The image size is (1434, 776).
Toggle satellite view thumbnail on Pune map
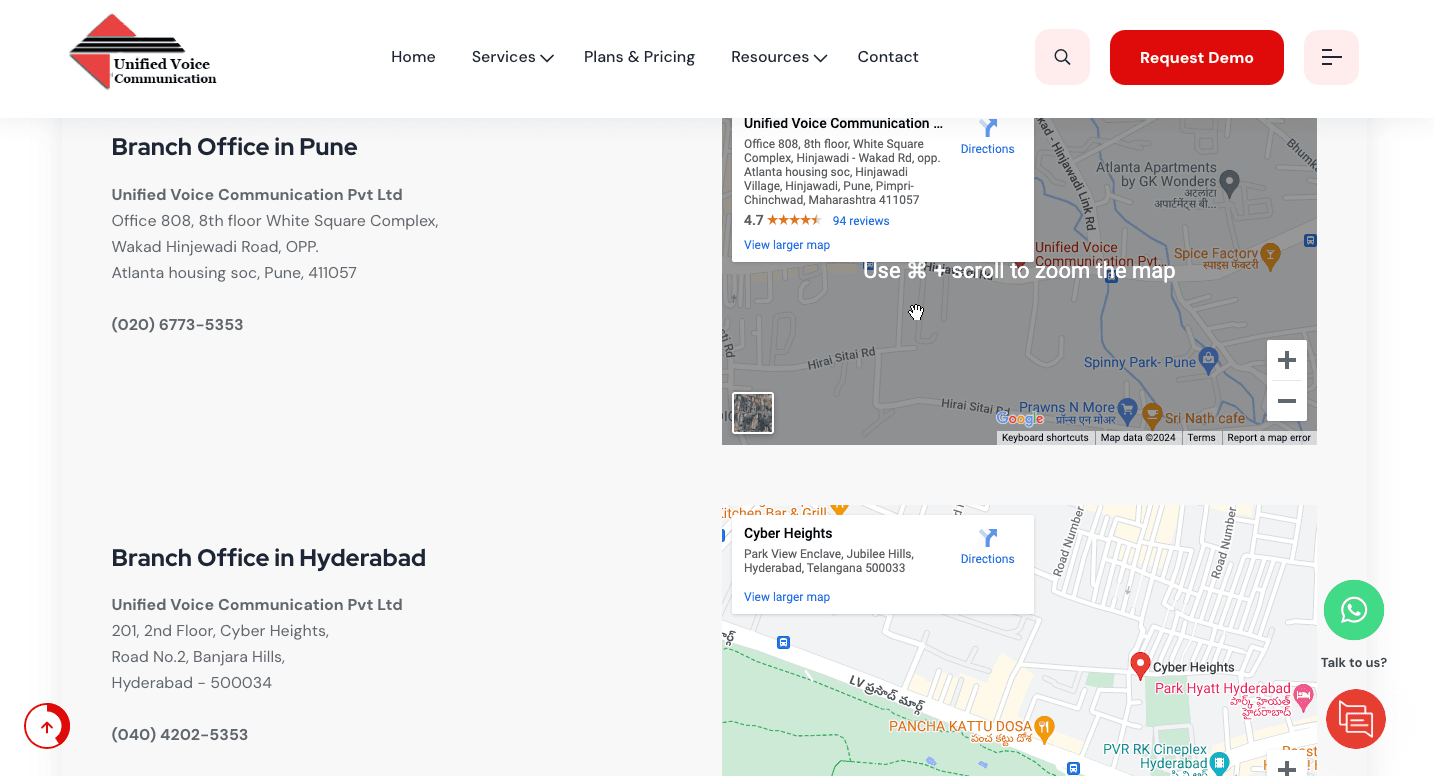(x=753, y=413)
